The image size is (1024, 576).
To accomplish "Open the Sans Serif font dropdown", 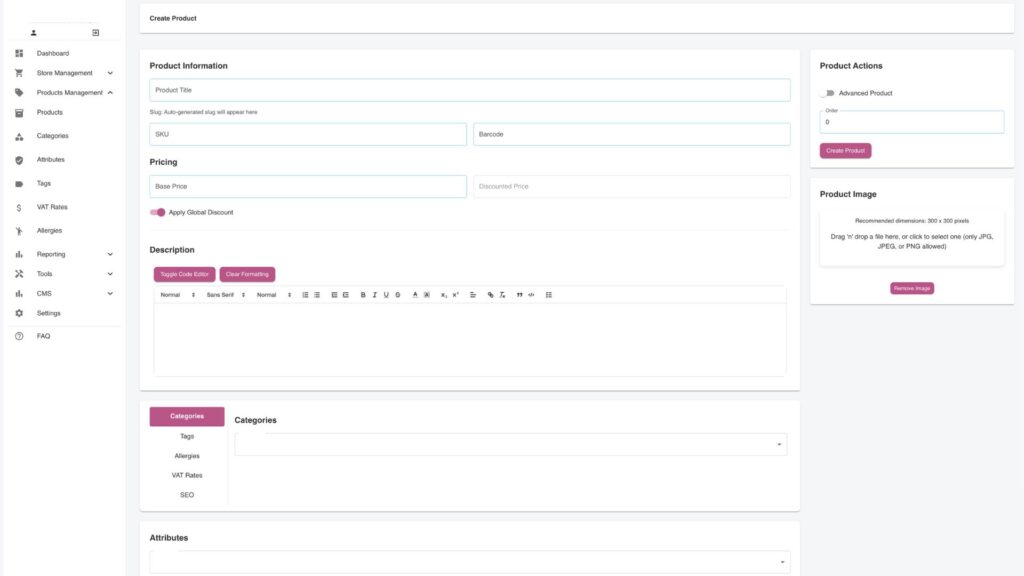I will (220, 294).
